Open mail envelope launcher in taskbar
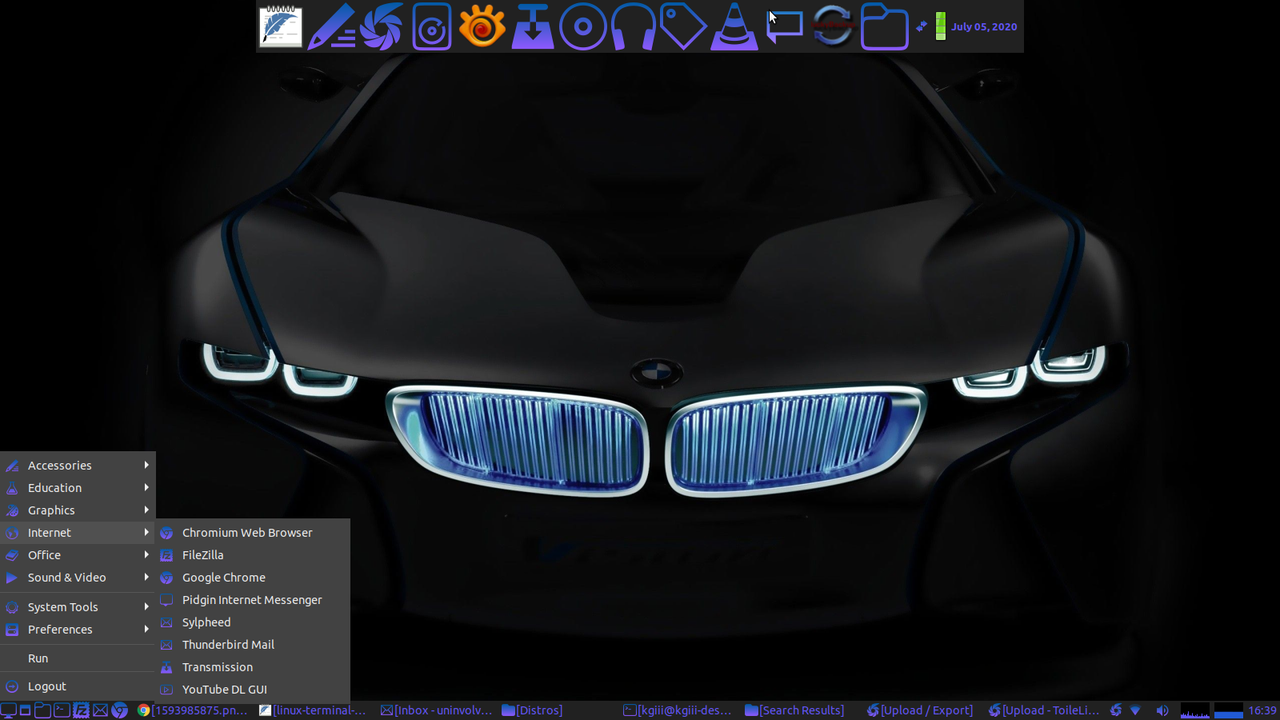The image size is (1280, 720). tap(100, 710)
